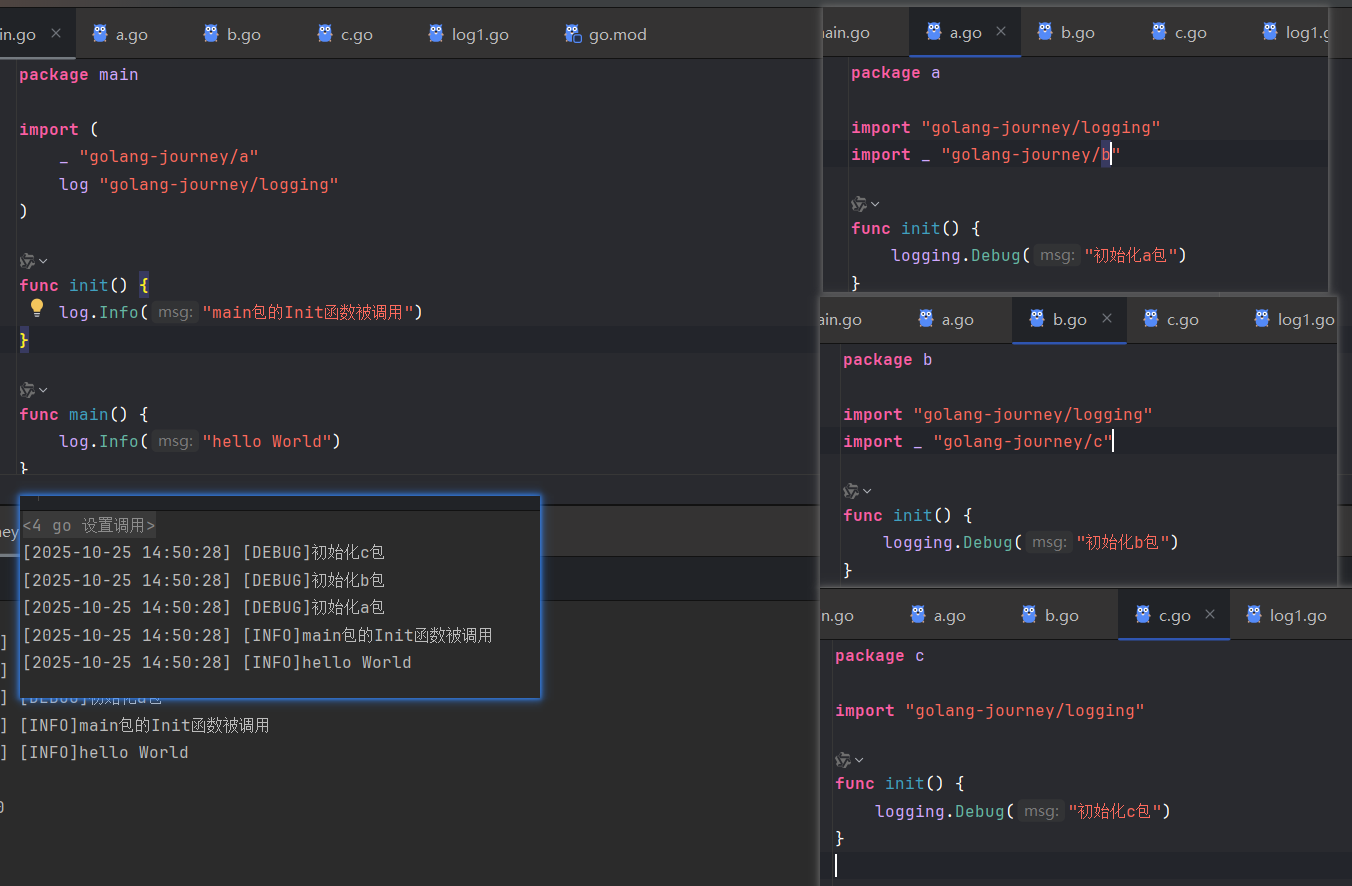Screen dimensions: 1352x886
Task: Click the gopher icon on the active a.go tab
Action: [x=934, y=32]
